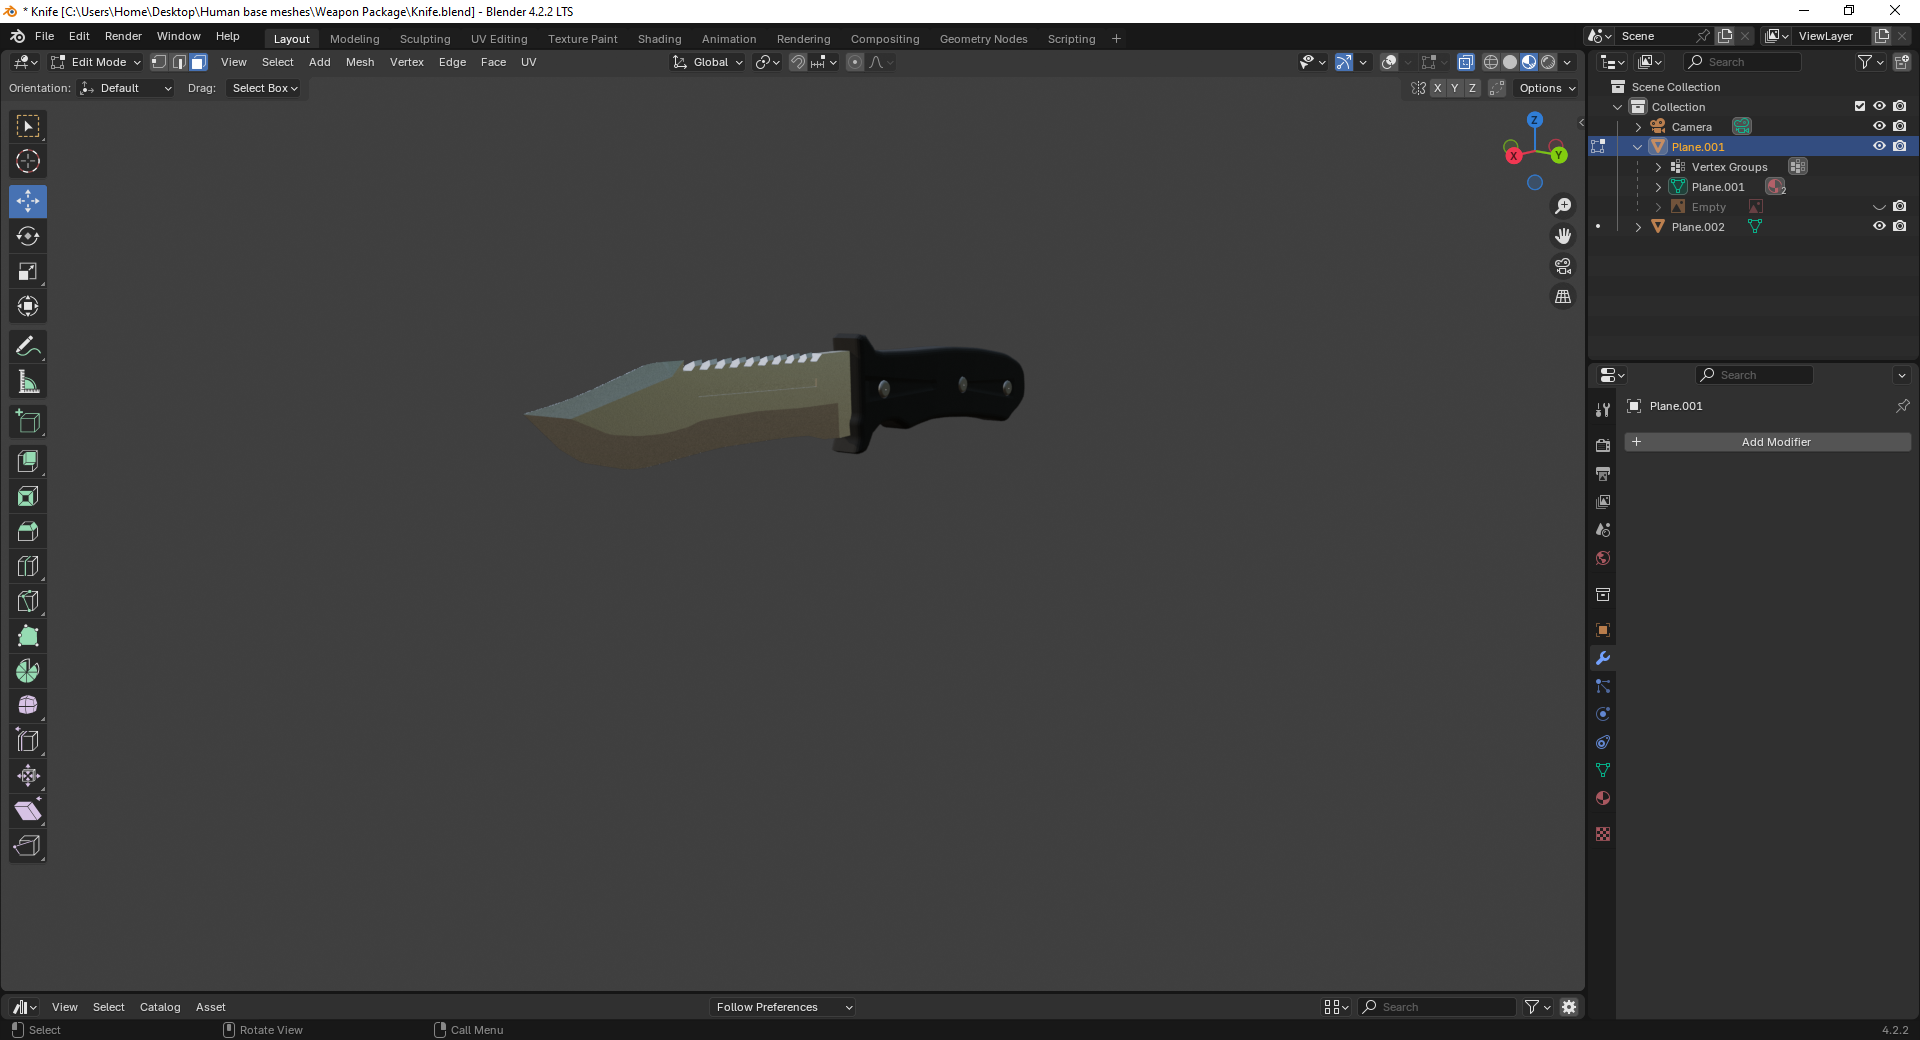This screenshot has height=1040, width=1920.
Task: Open the Edit Mode dropdown
Action: click(97, 62)
